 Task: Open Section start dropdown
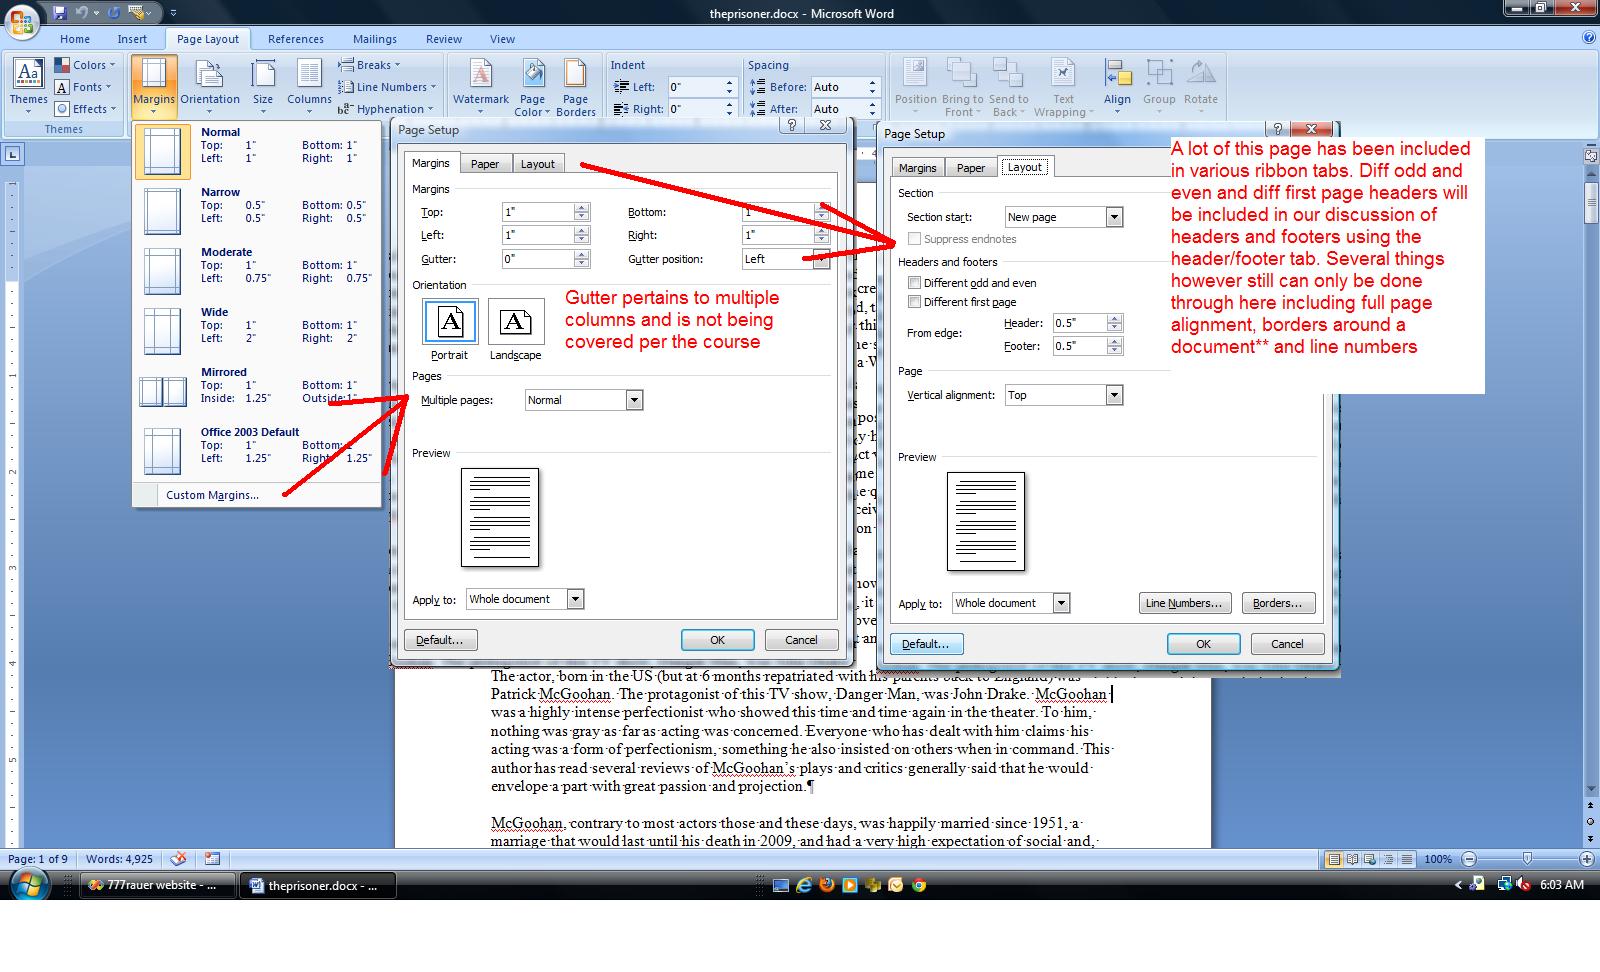[1114, 217]
